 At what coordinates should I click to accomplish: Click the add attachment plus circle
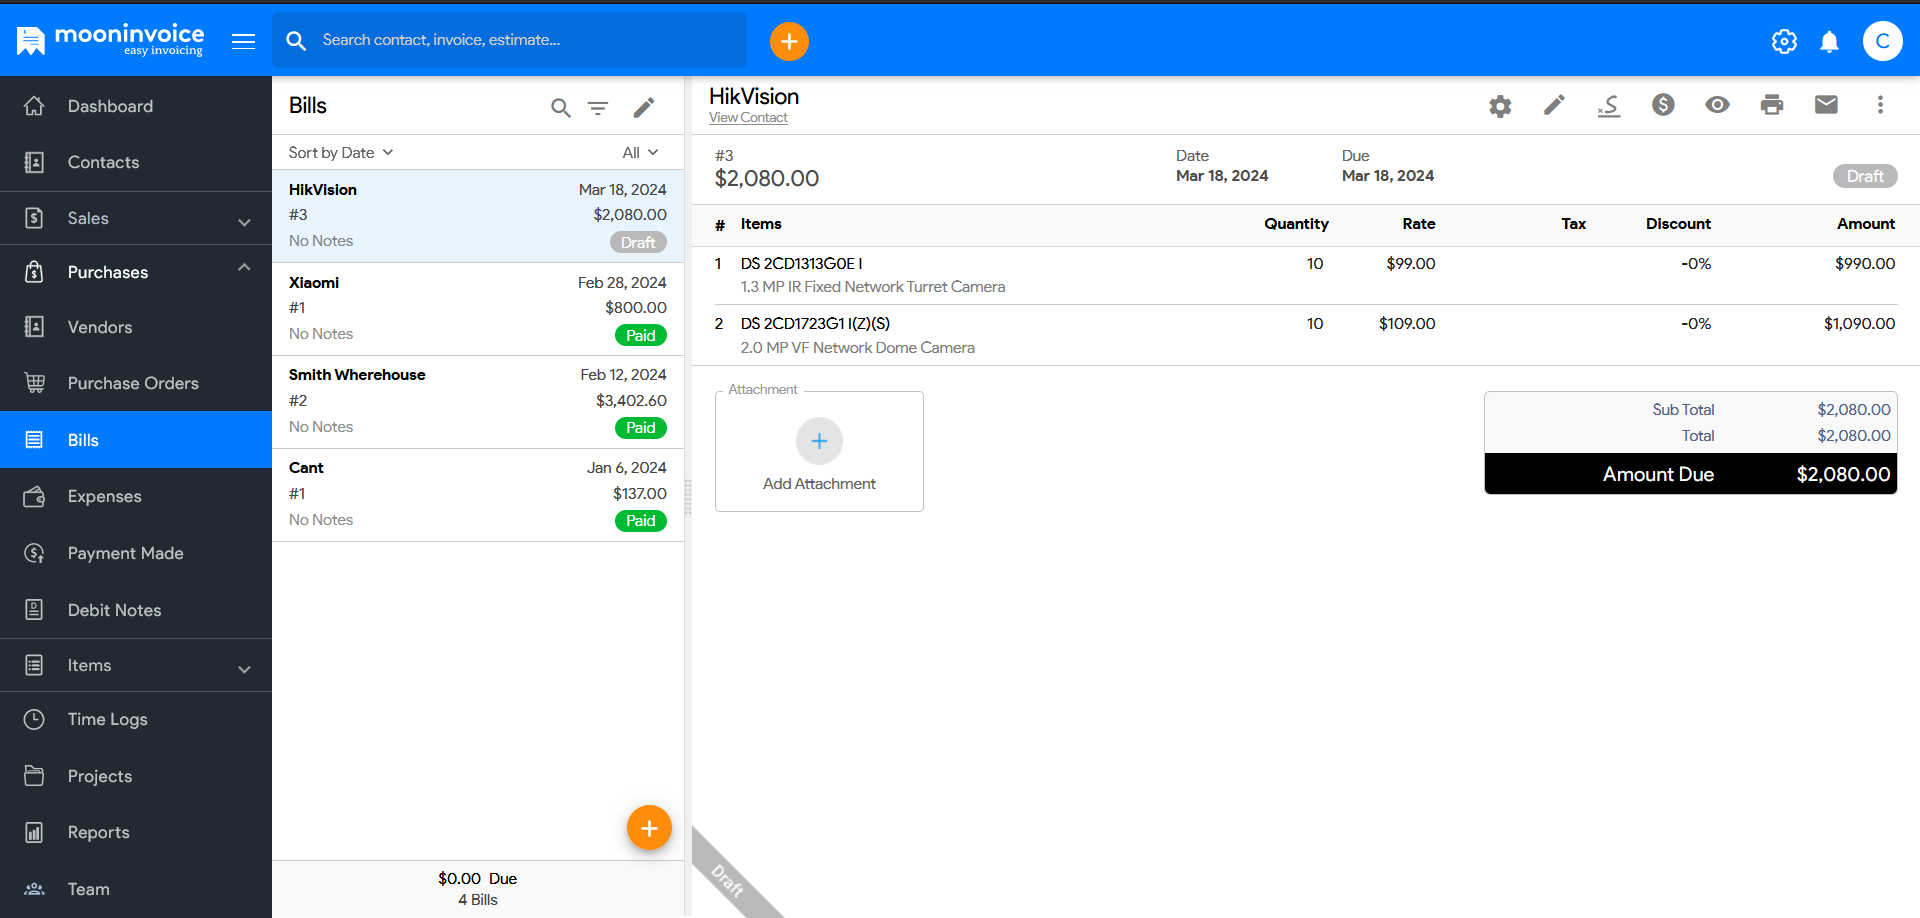pyautogui.click(x=819, y=441)
